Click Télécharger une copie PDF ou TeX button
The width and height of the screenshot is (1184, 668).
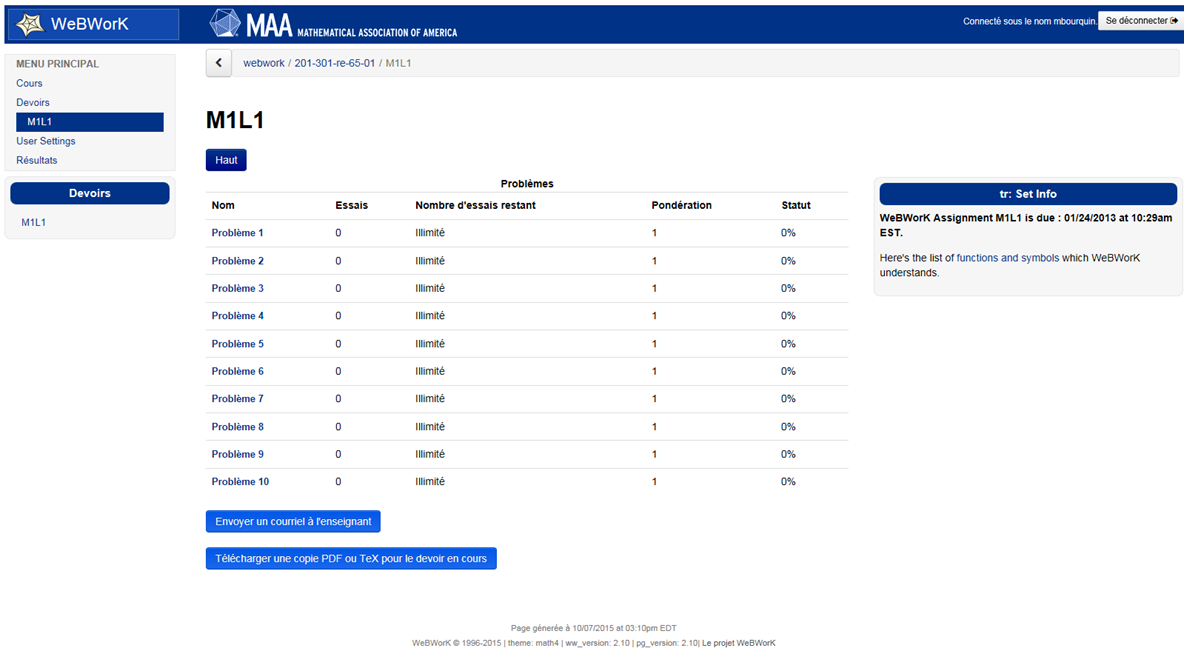(351, 558)
